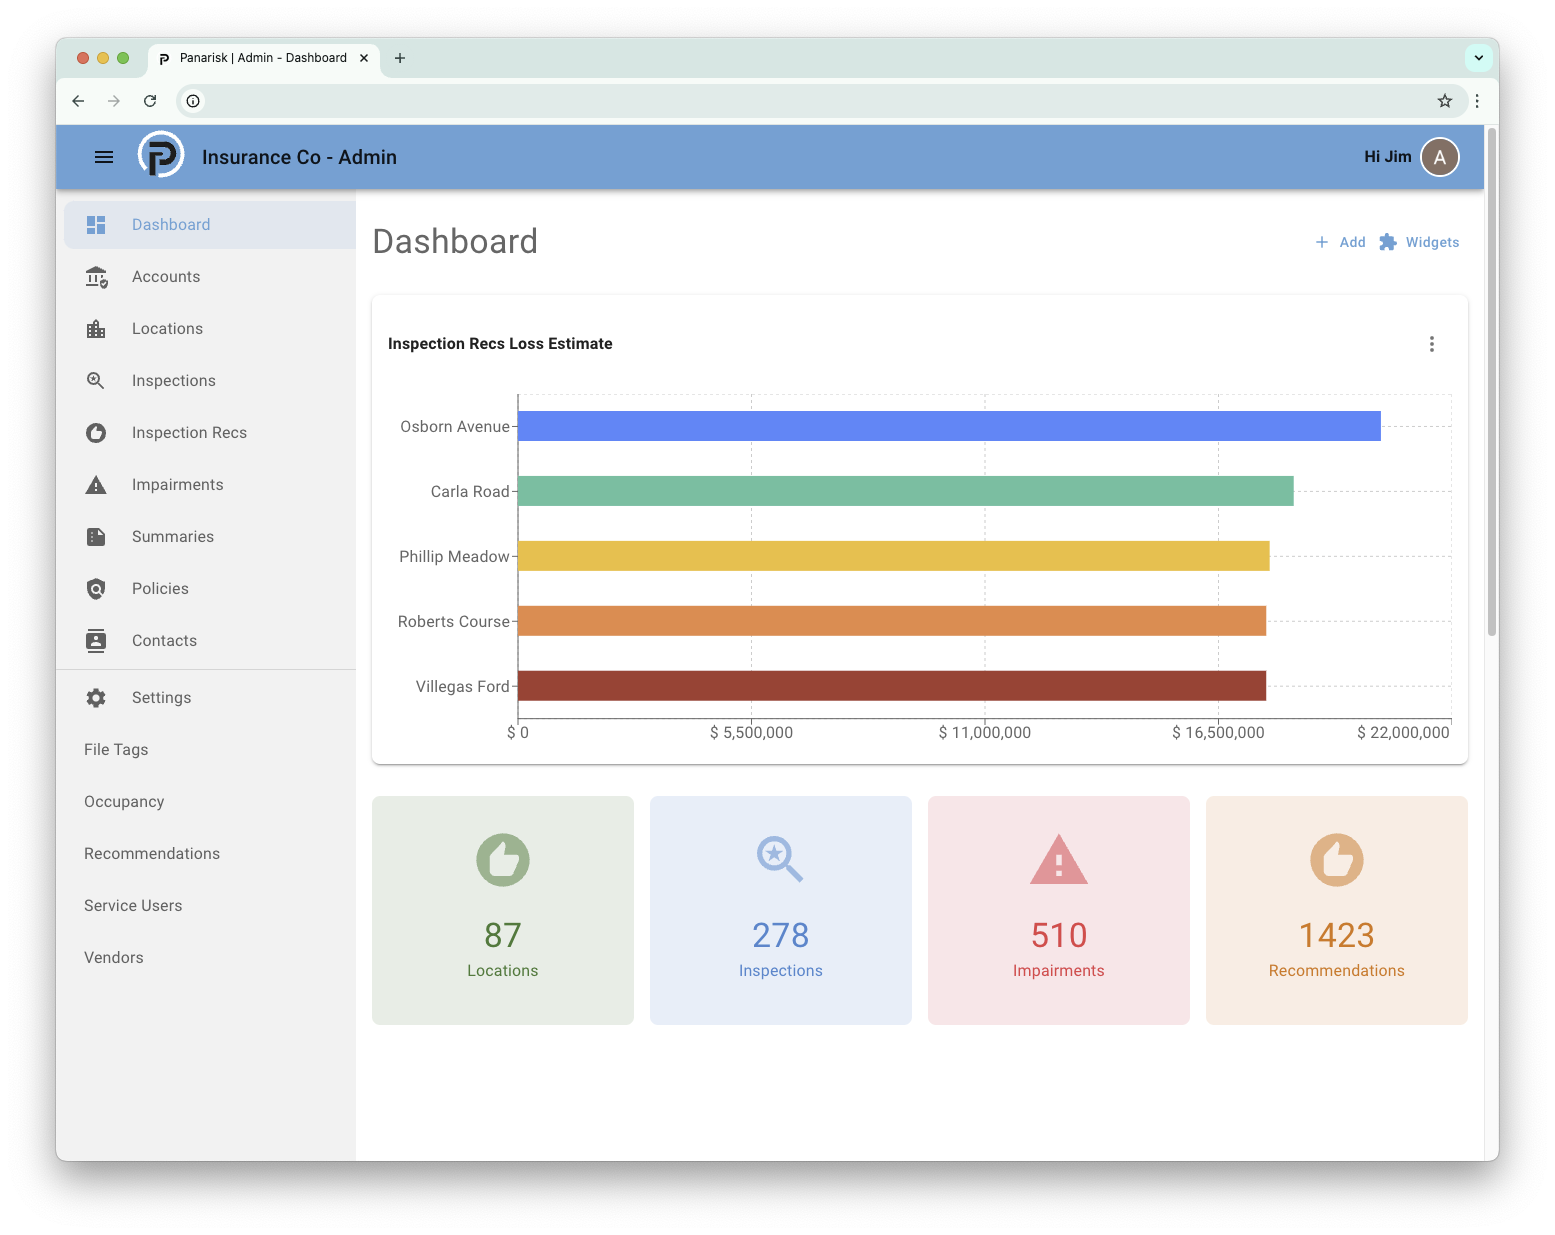Click the Contacts card icon
1555x1235 pixels.
96,641
